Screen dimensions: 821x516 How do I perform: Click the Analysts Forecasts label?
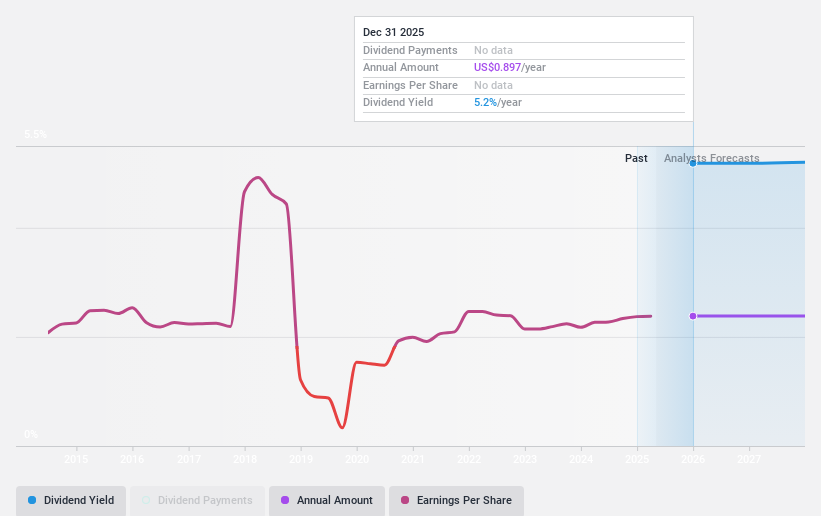click(712, 158)
